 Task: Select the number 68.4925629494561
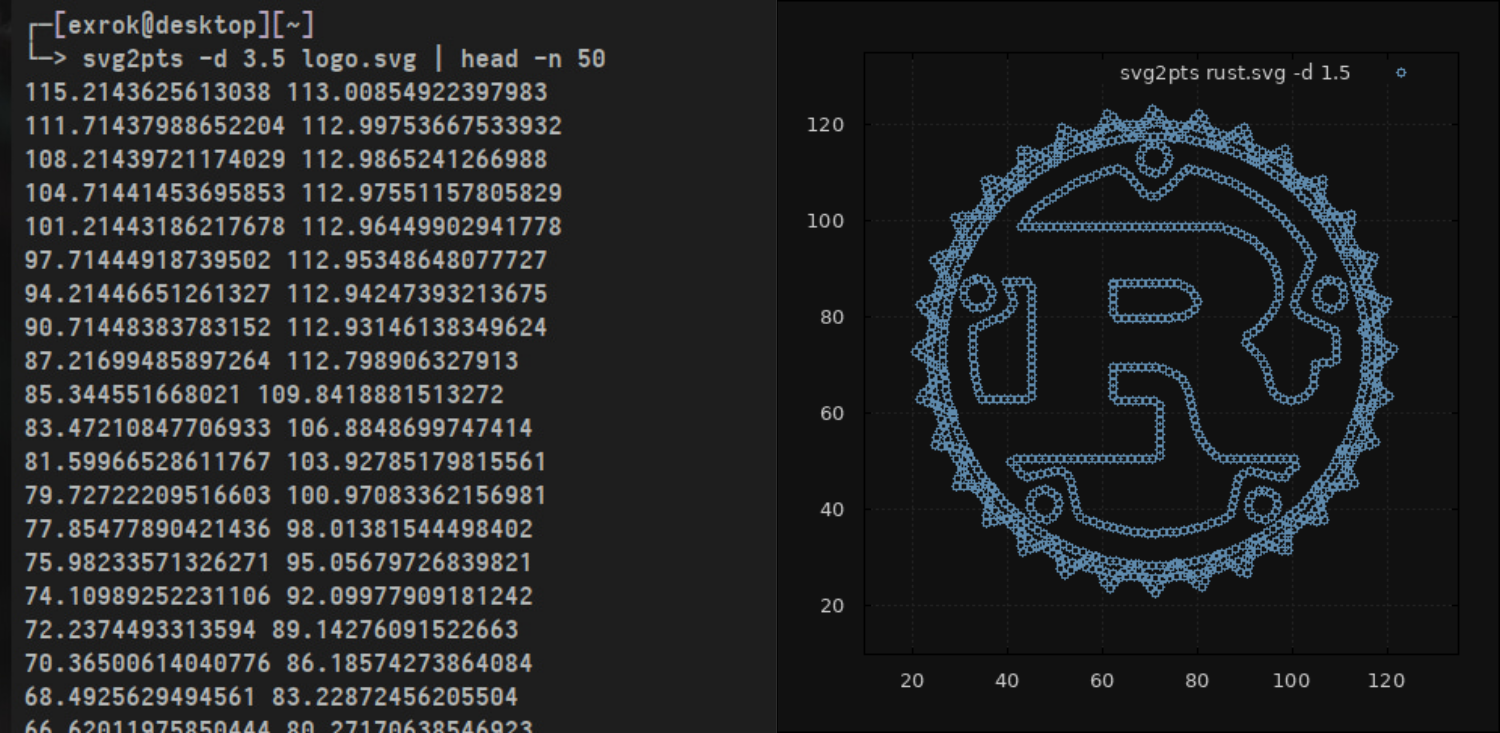click(140, 697)
